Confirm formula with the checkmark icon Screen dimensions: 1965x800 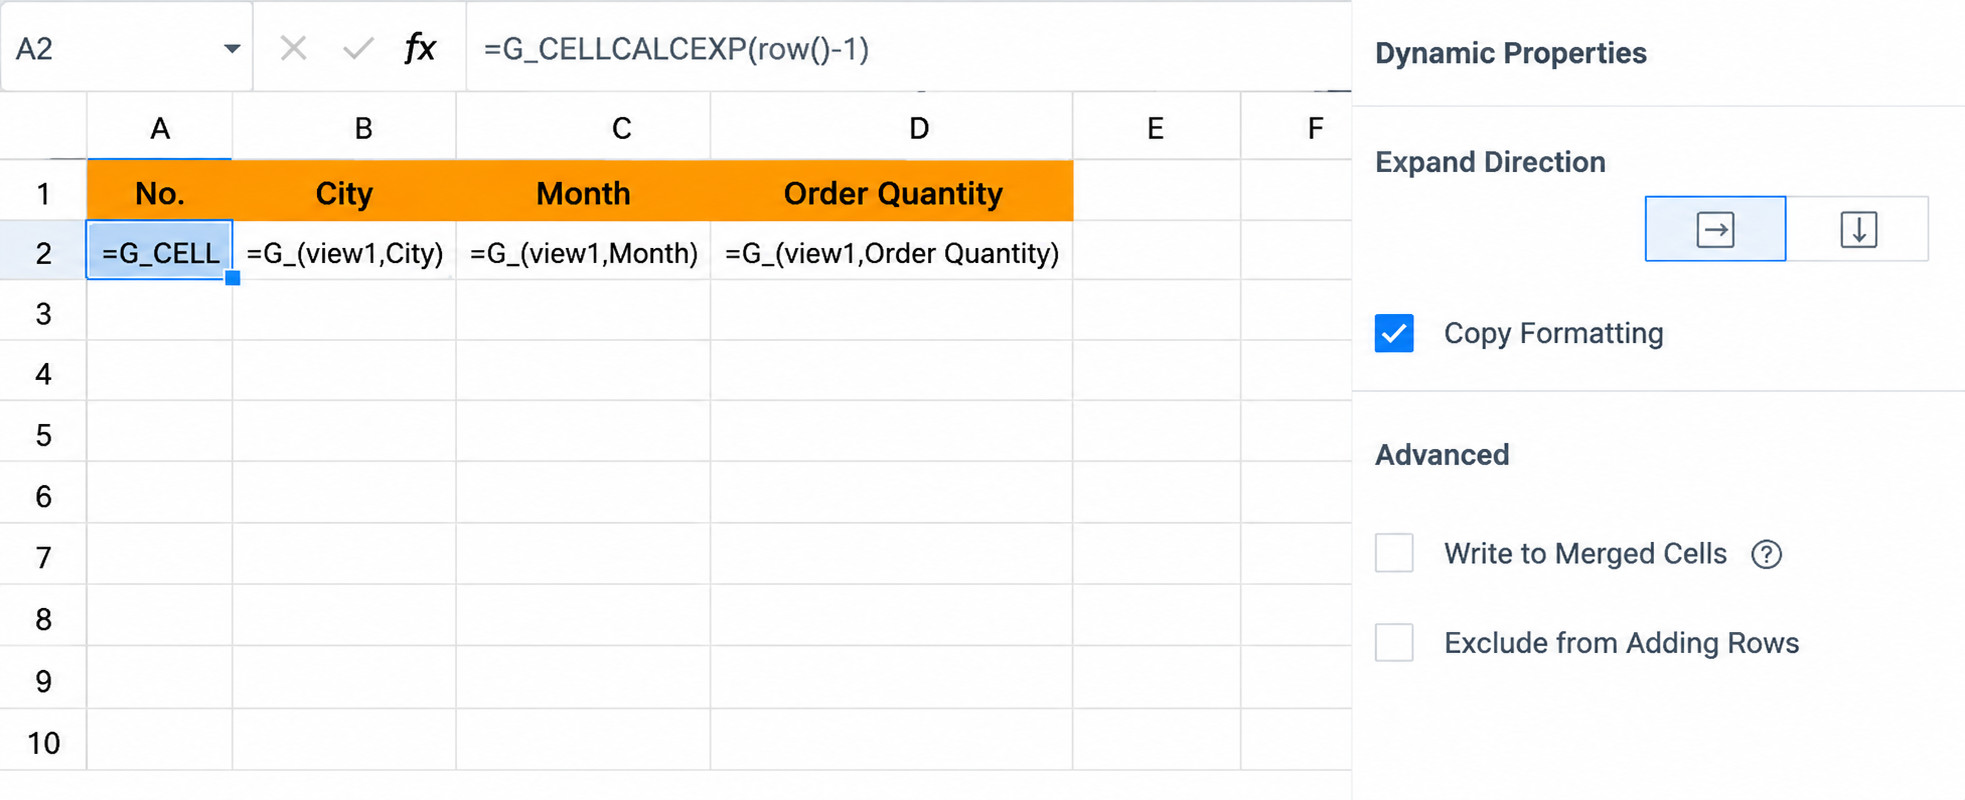click(x=357, y=48)
